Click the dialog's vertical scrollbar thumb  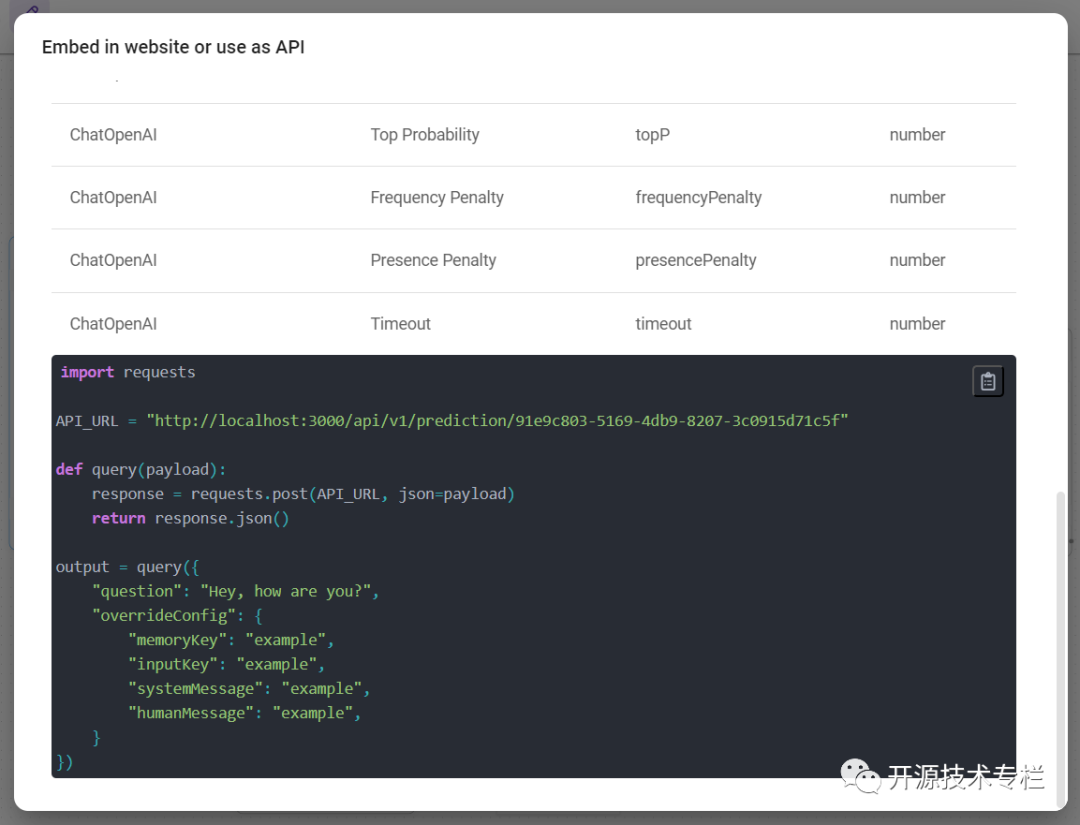tap(1061, 649)
